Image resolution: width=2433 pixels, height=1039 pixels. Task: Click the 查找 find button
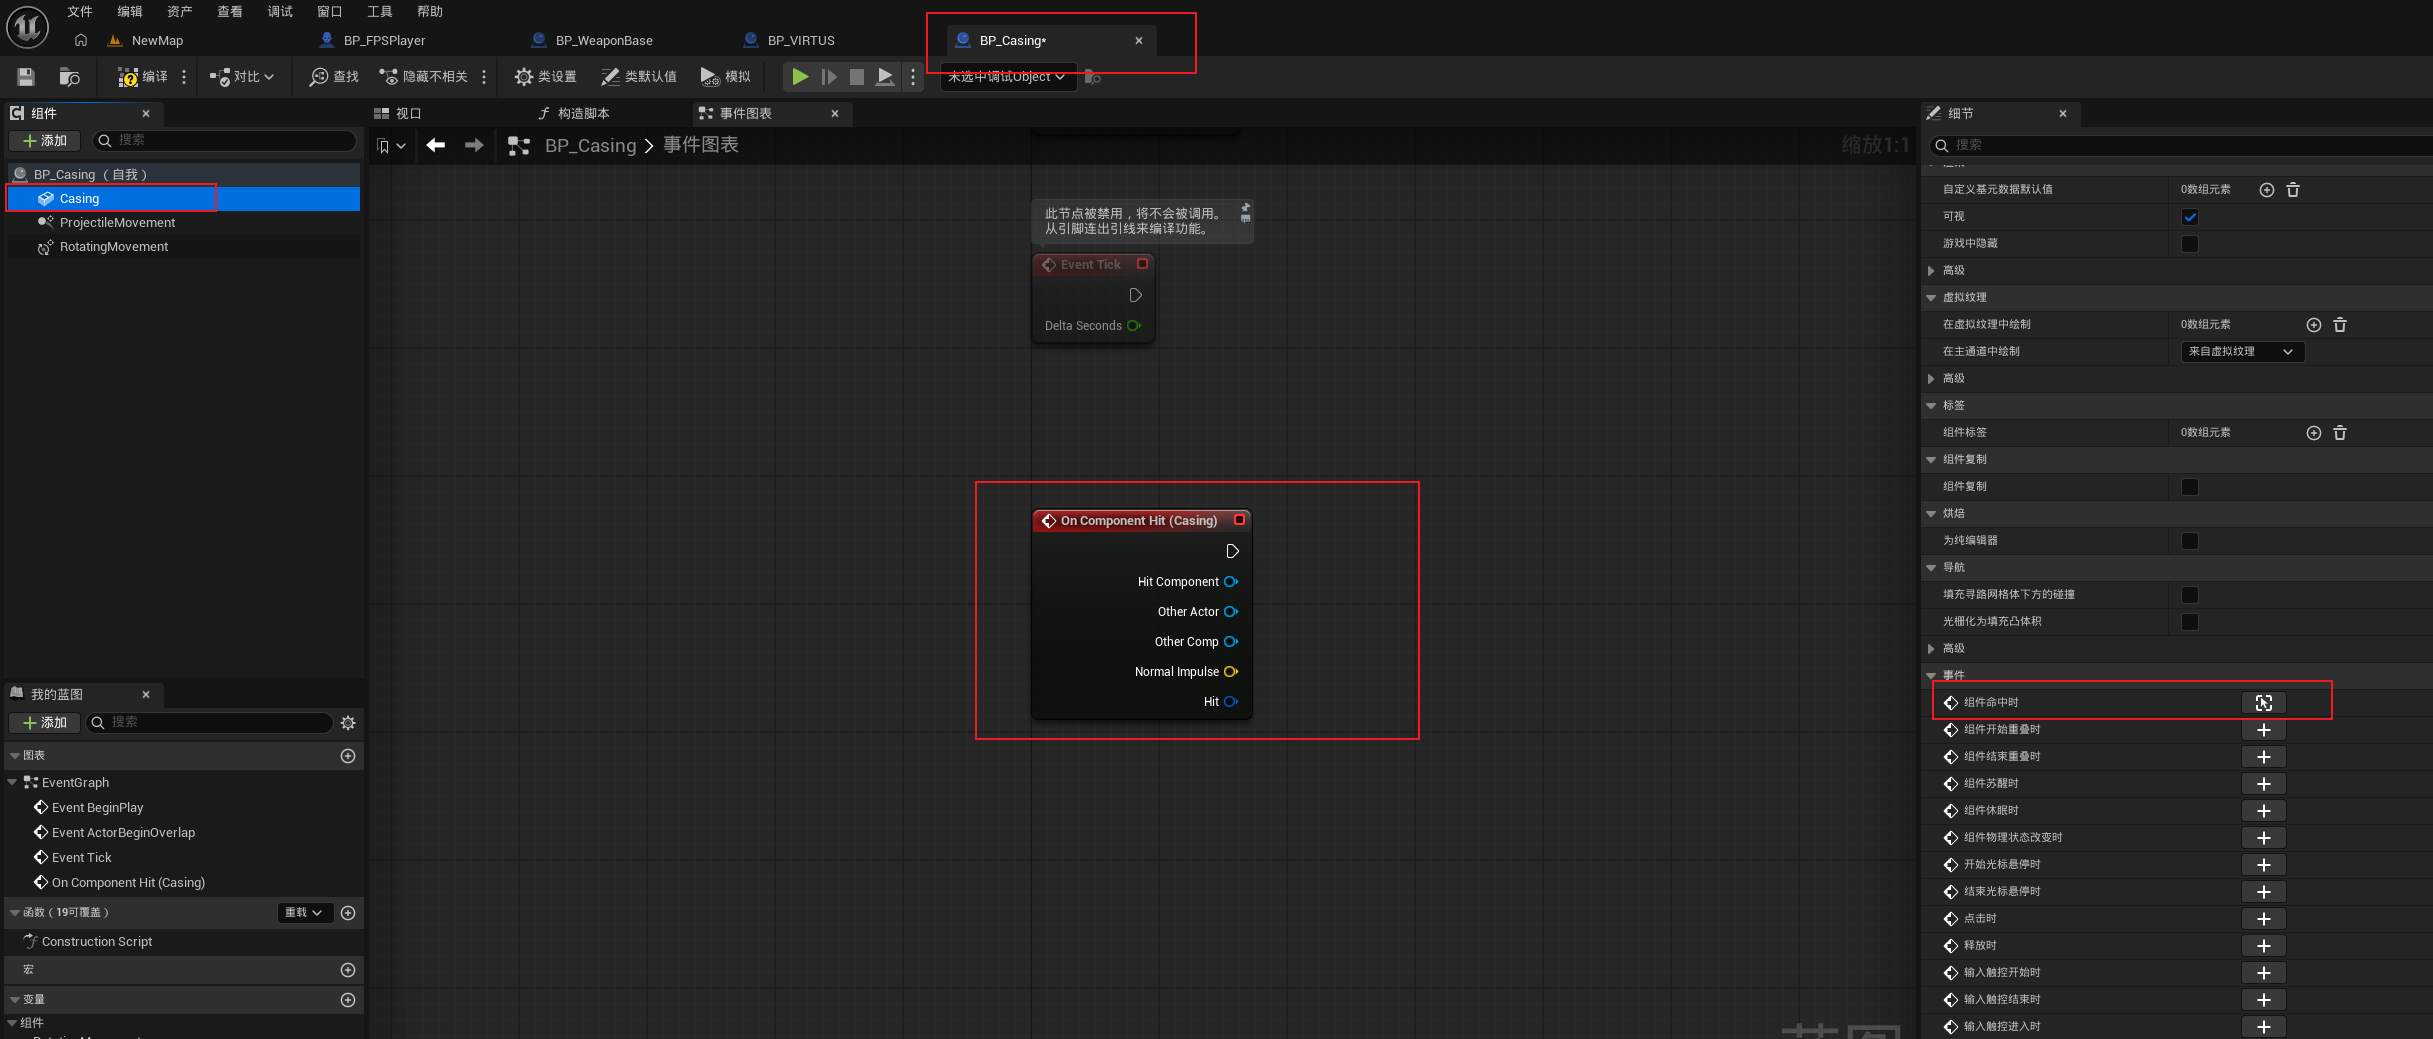(x=334, y=77)
